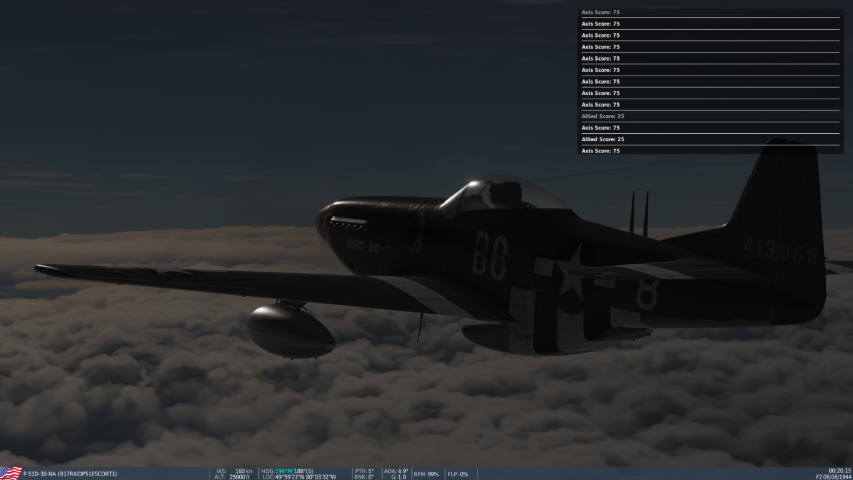Viewport: 853px width, 480px height.
Task: Click the B6 fuselage code marking
Action: [490, 256]
